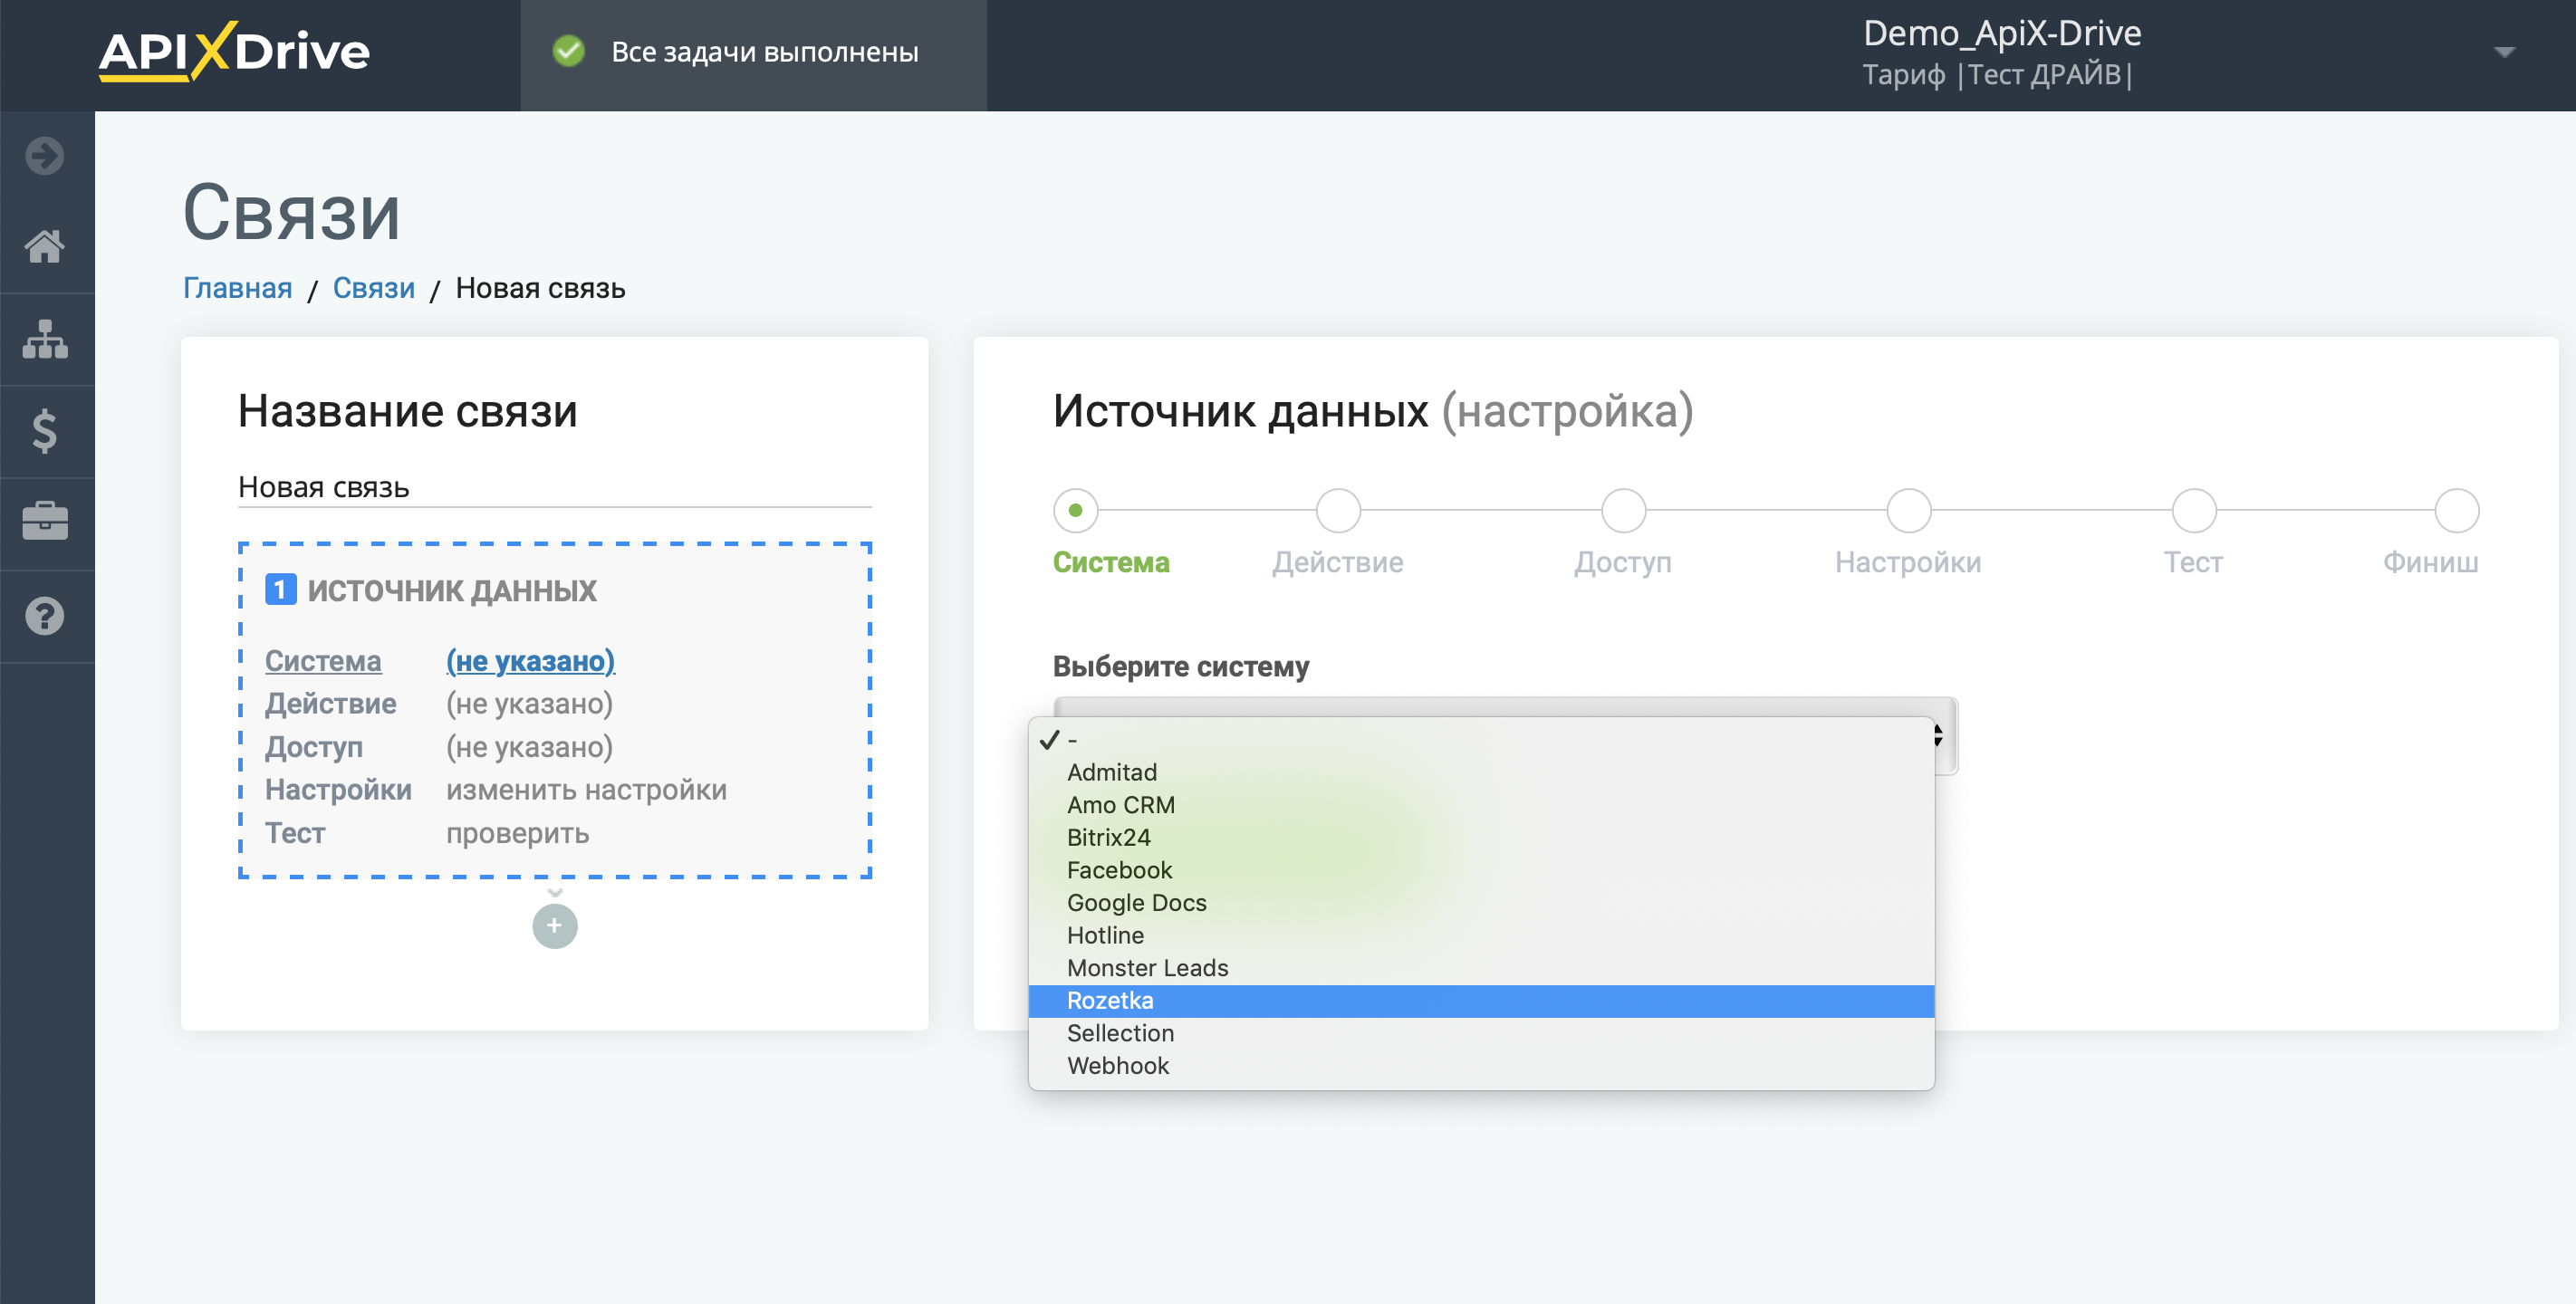Choose Facebook from the system list
2576x1304 pixels.
(x=1481, y=870)
